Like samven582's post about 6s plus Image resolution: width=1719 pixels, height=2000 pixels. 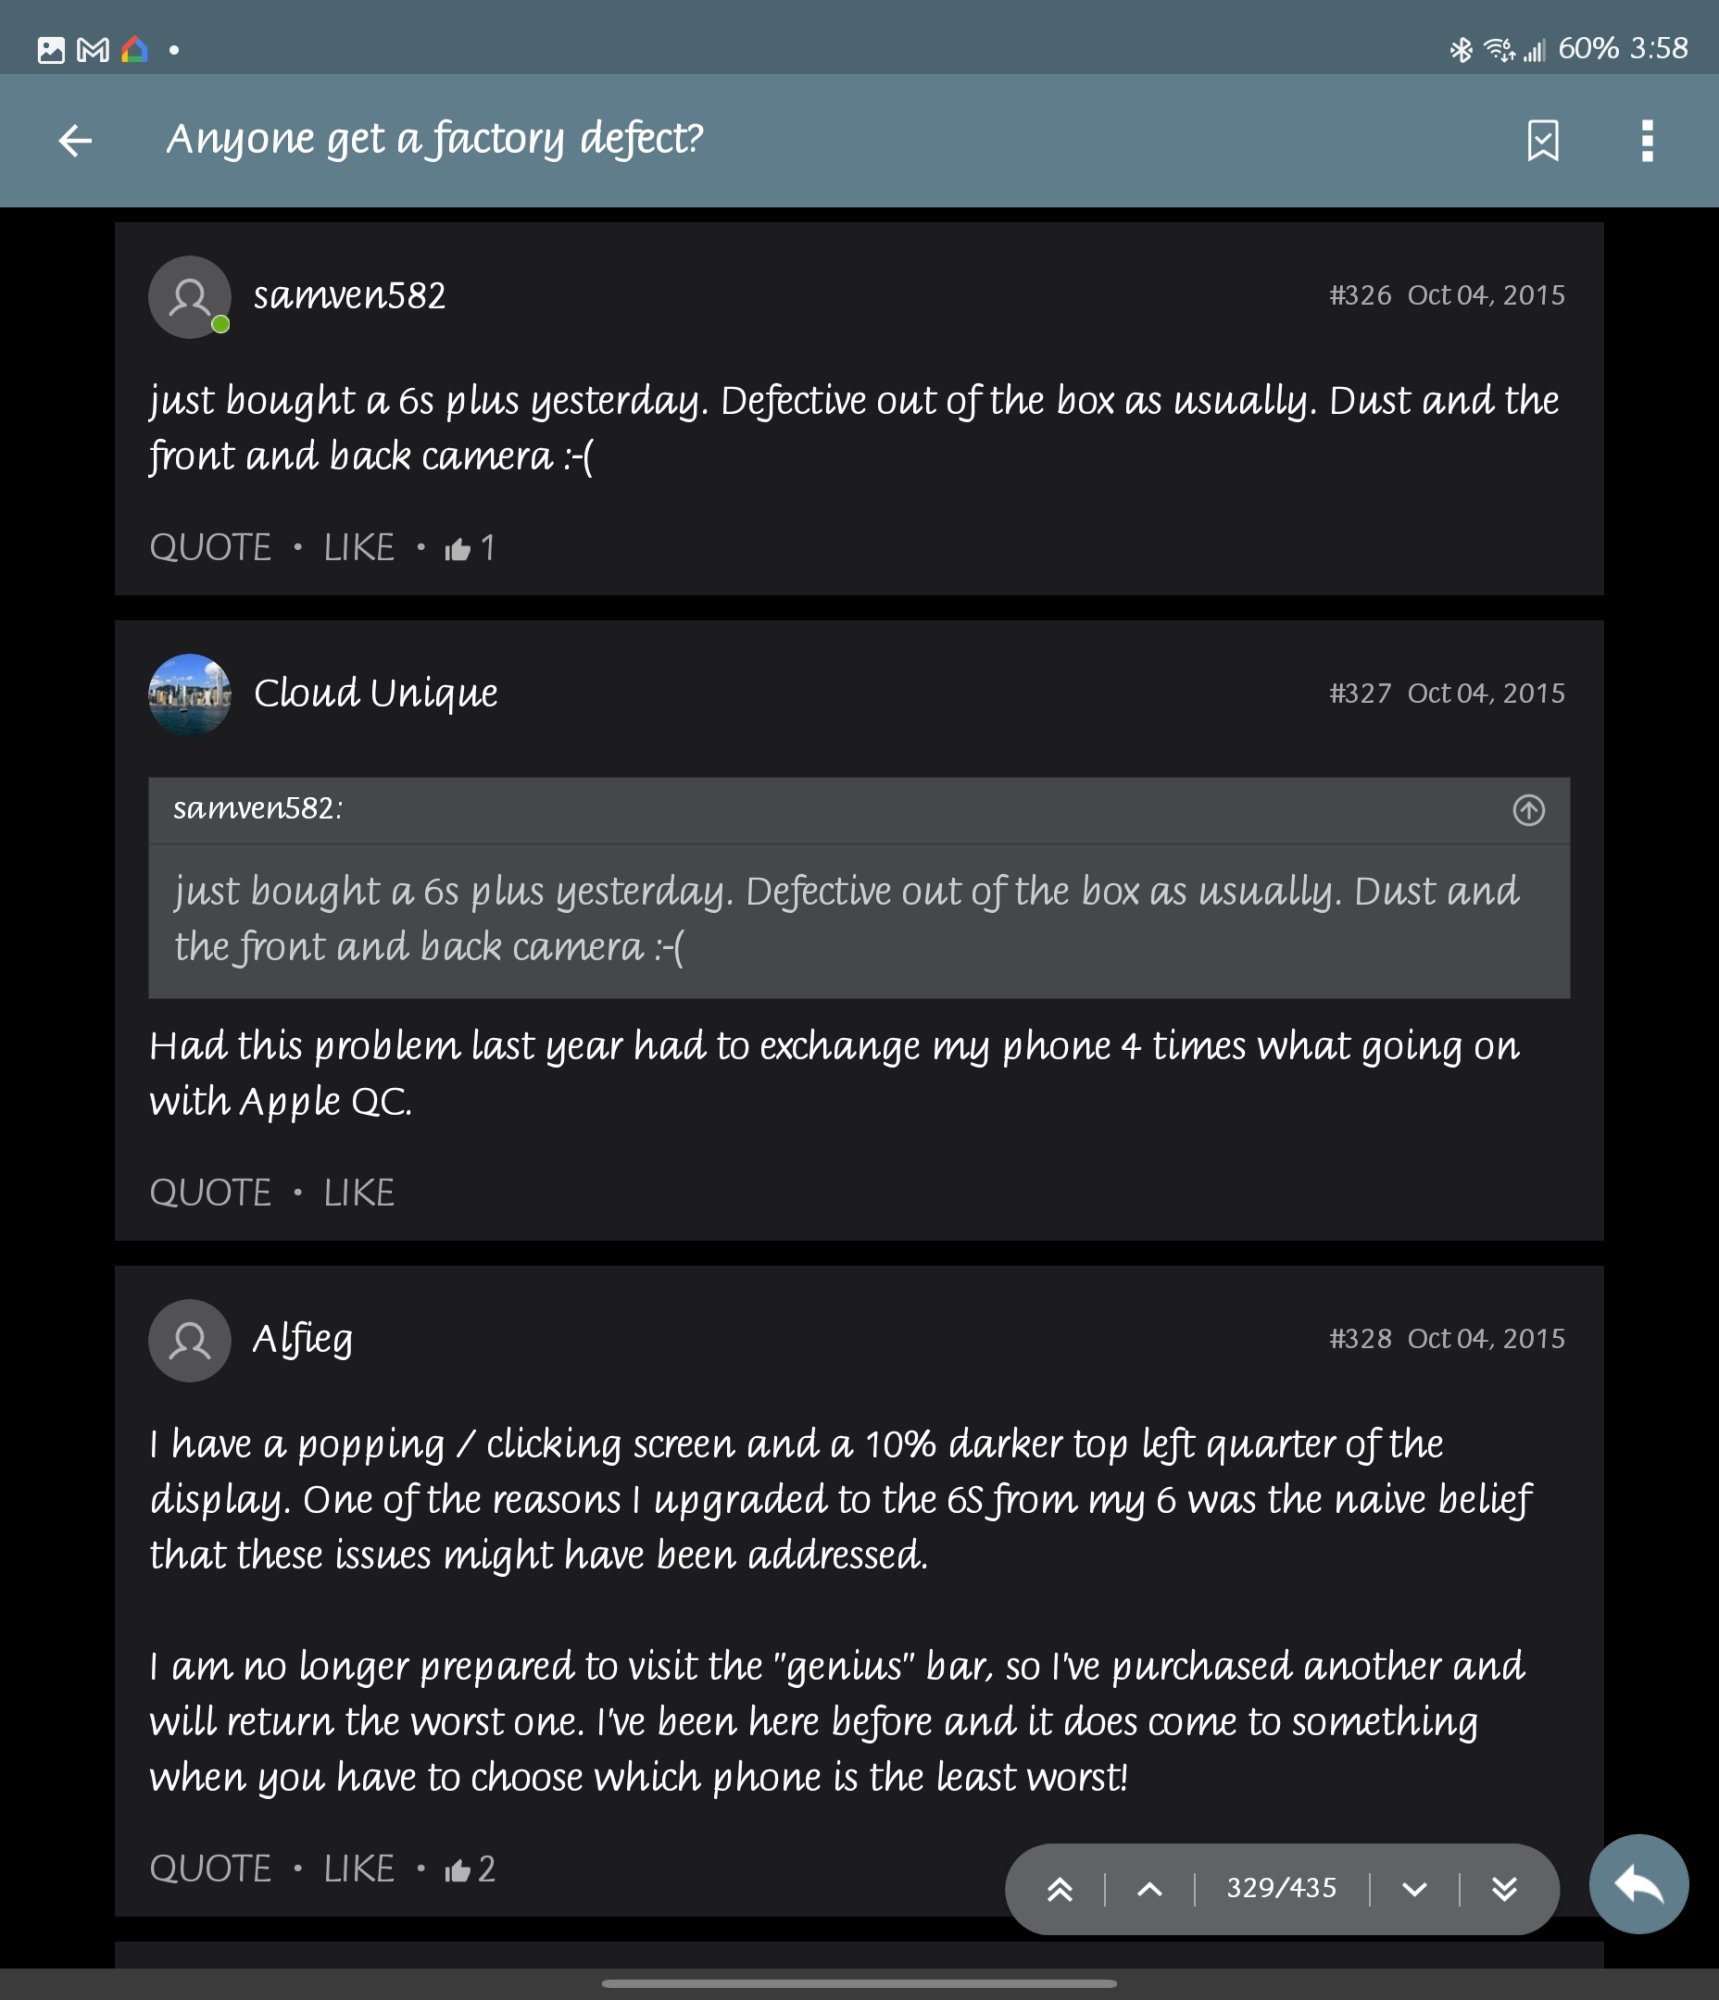[x=359, y=547]
